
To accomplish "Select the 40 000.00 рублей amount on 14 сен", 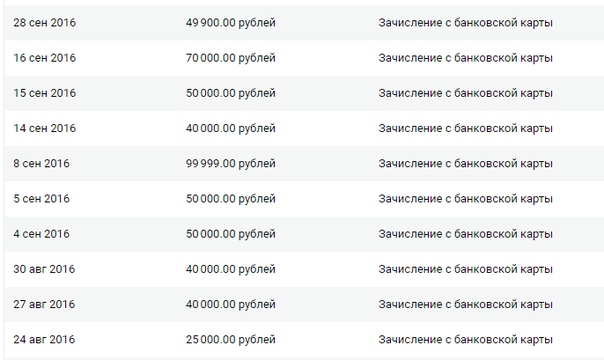I will [230, 129].
